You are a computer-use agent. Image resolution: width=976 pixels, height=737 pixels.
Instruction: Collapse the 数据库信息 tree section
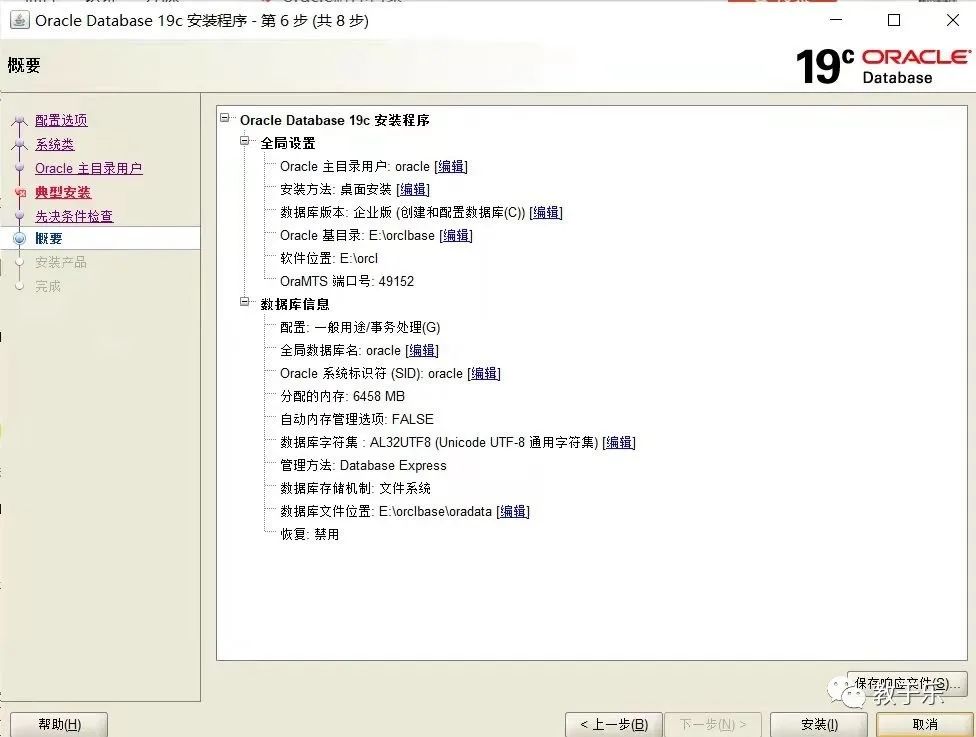[x=245, y=302]
